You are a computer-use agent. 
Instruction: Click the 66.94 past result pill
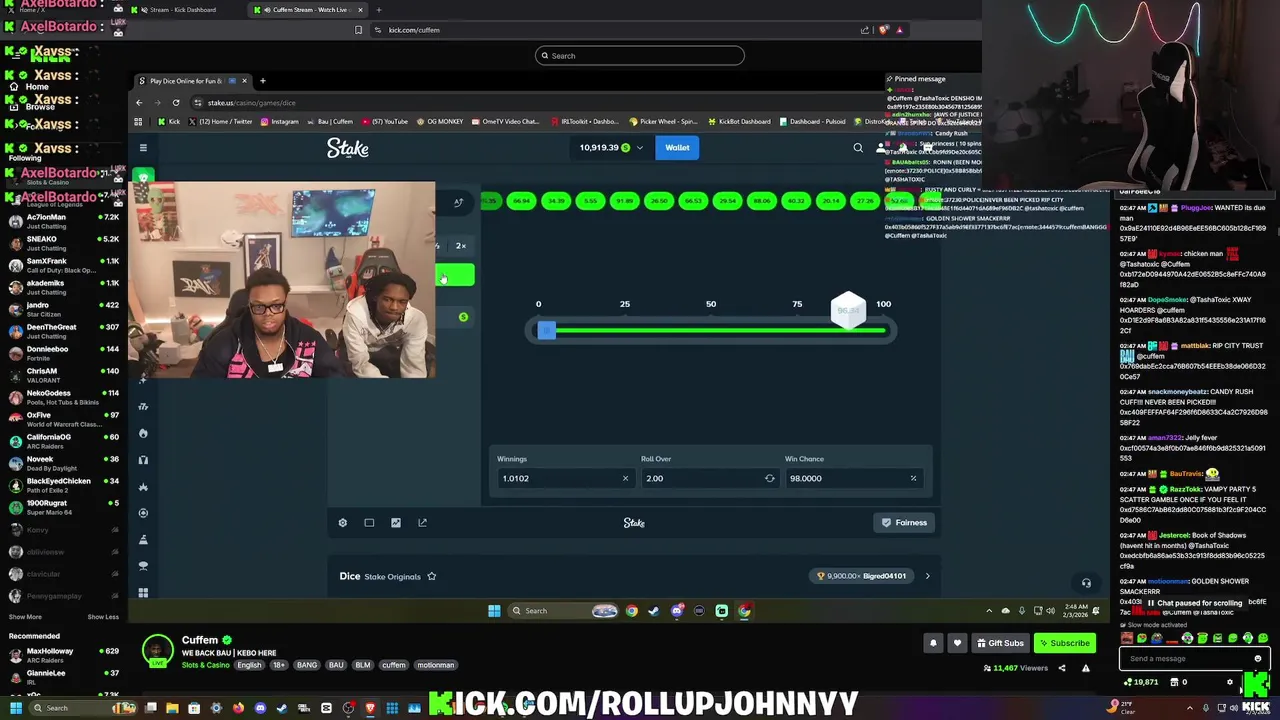521,201
